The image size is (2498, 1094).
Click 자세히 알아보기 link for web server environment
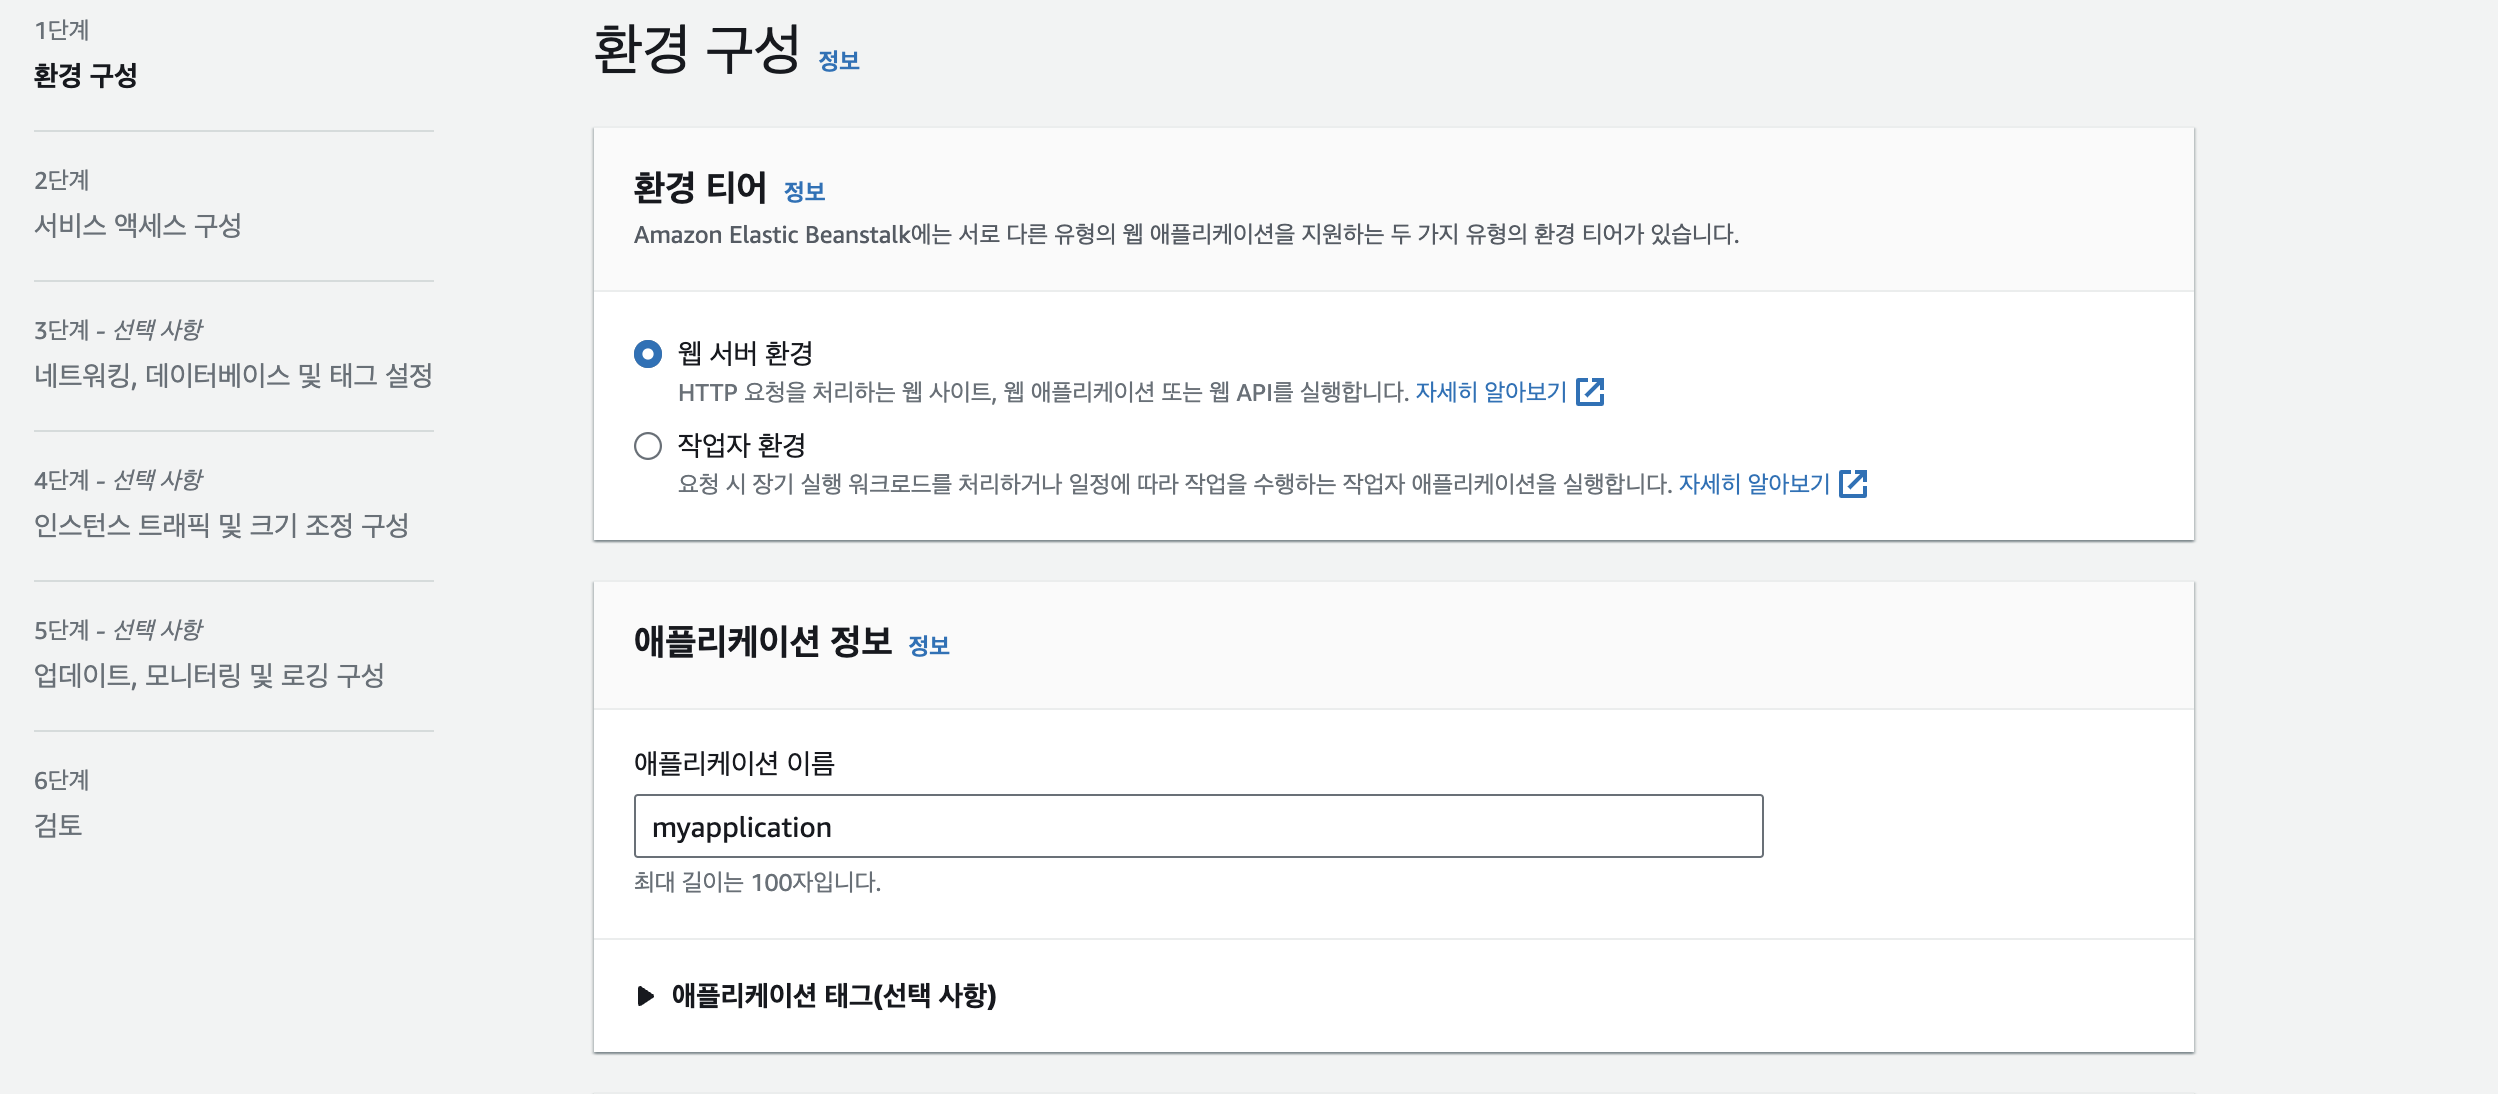(1490, 392)
